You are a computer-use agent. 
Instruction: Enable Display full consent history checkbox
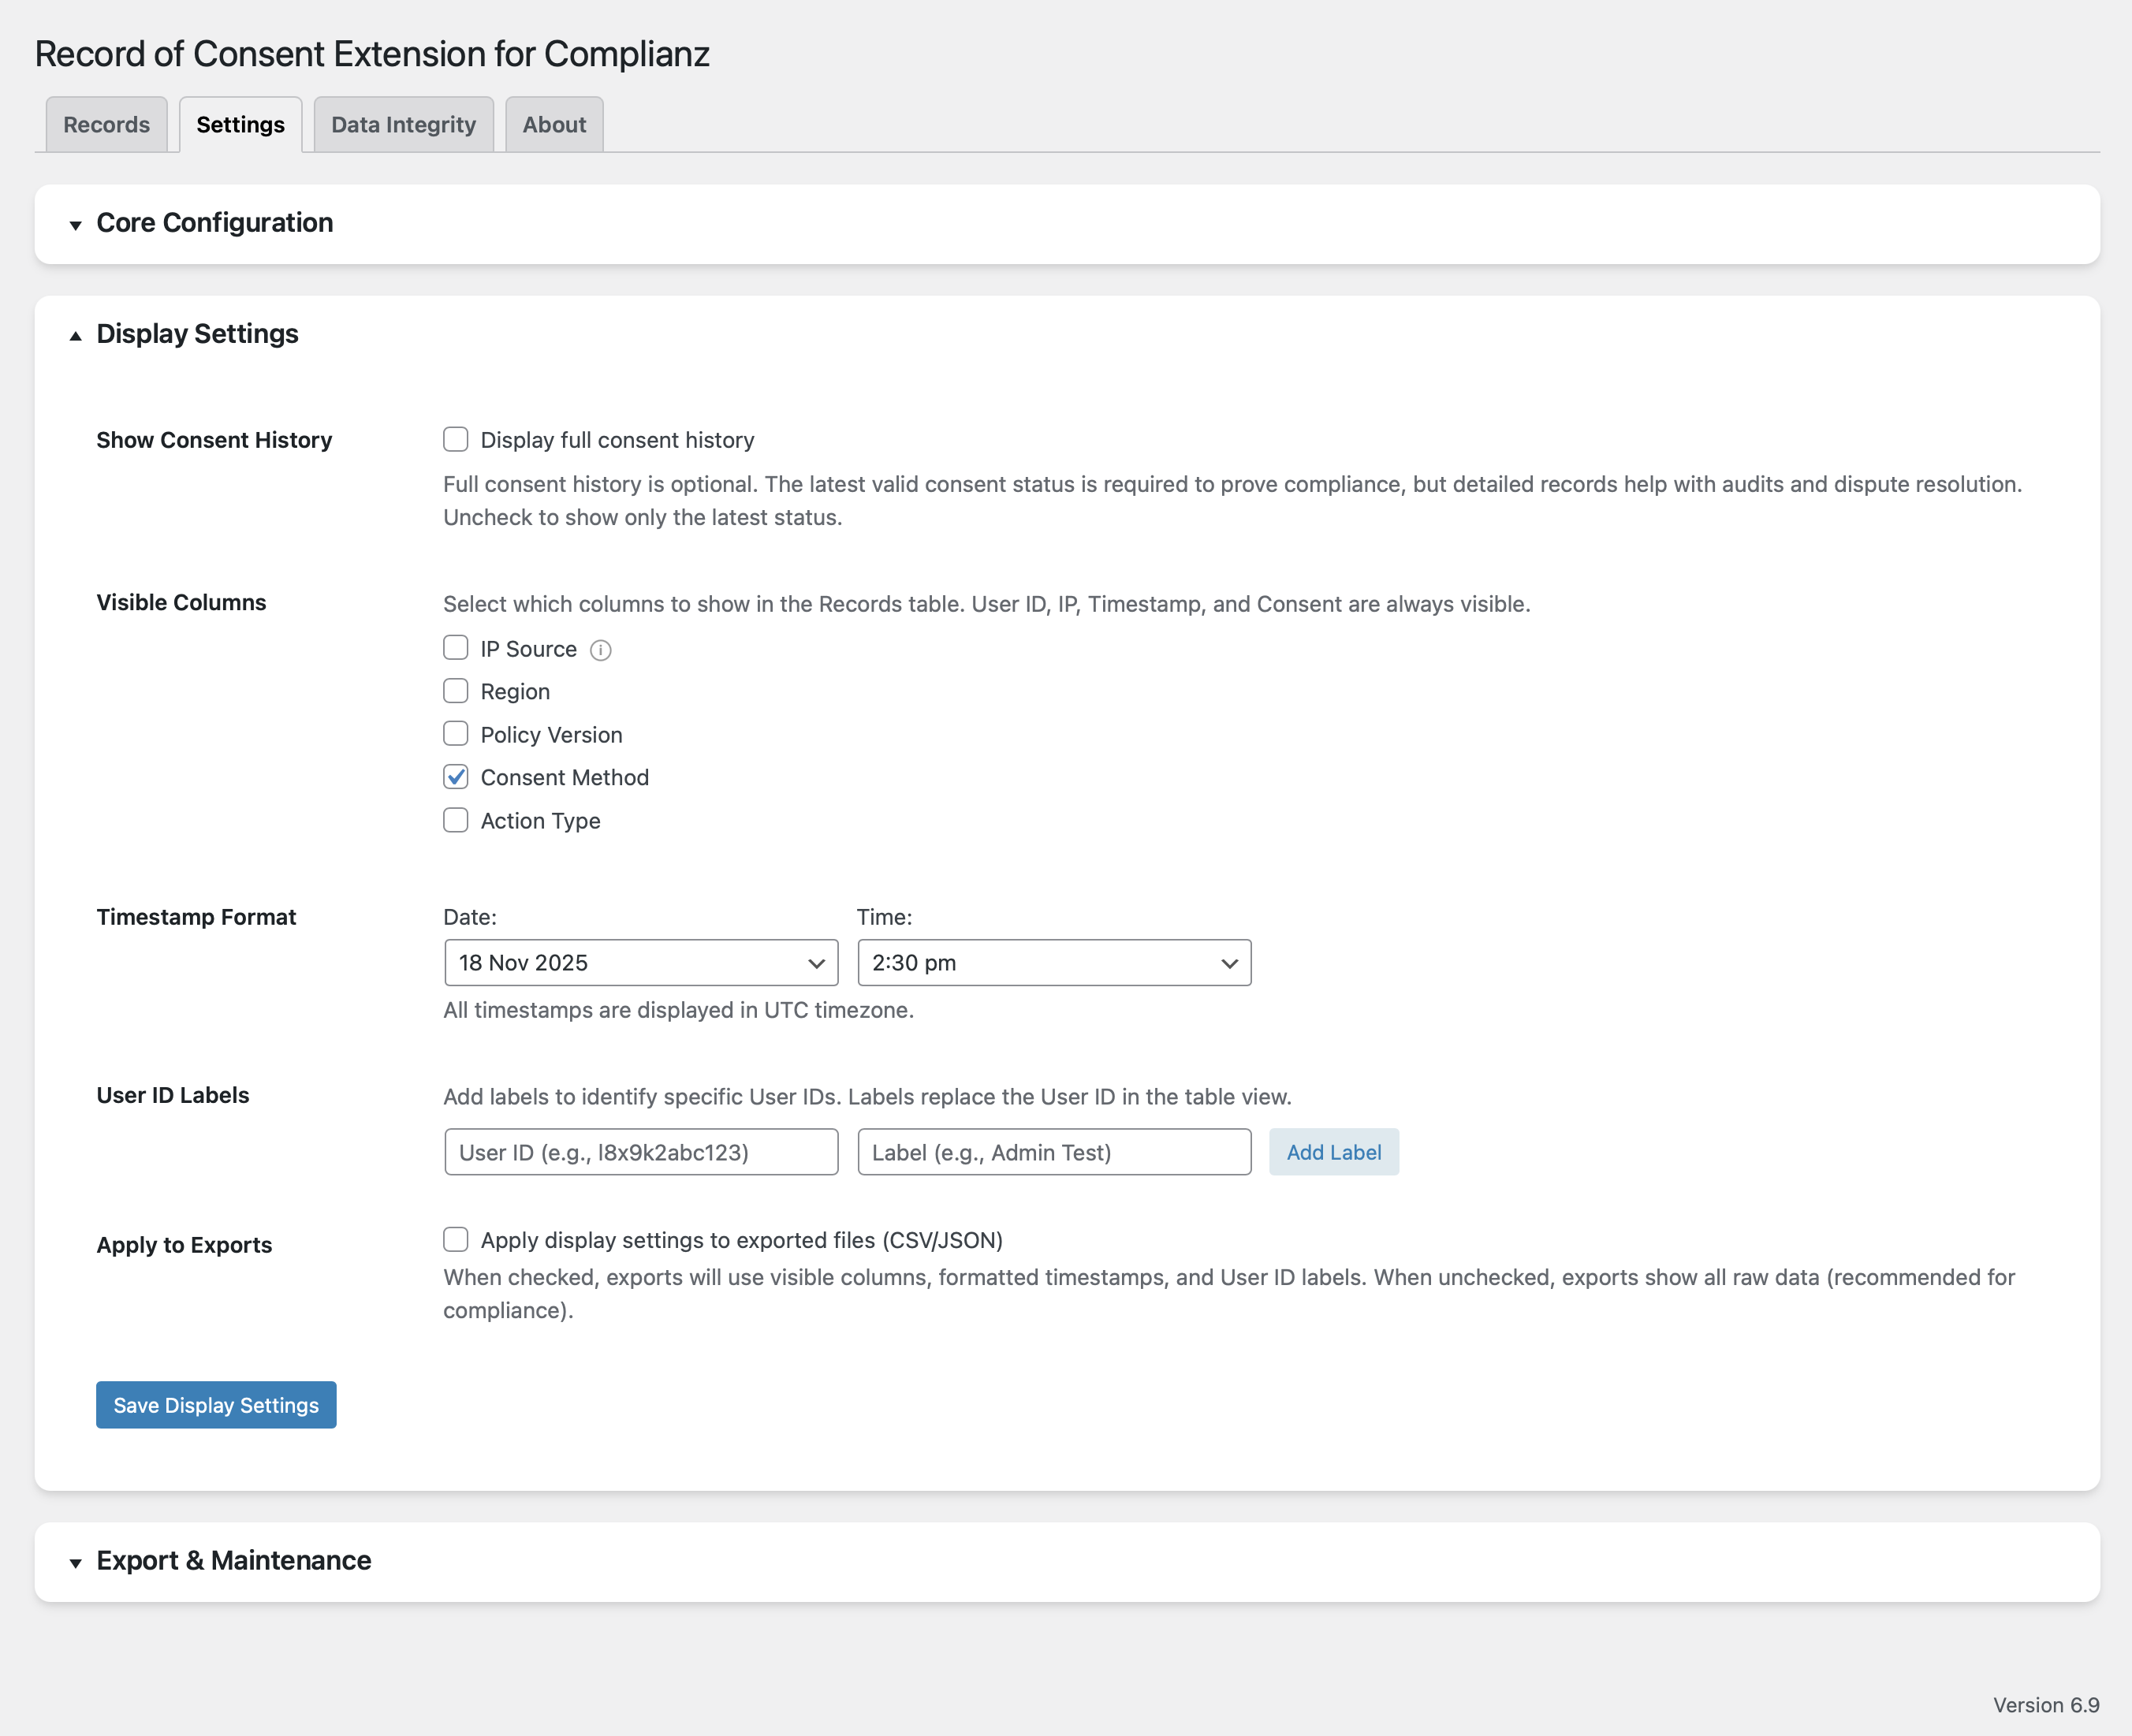[x=456, y=440]
